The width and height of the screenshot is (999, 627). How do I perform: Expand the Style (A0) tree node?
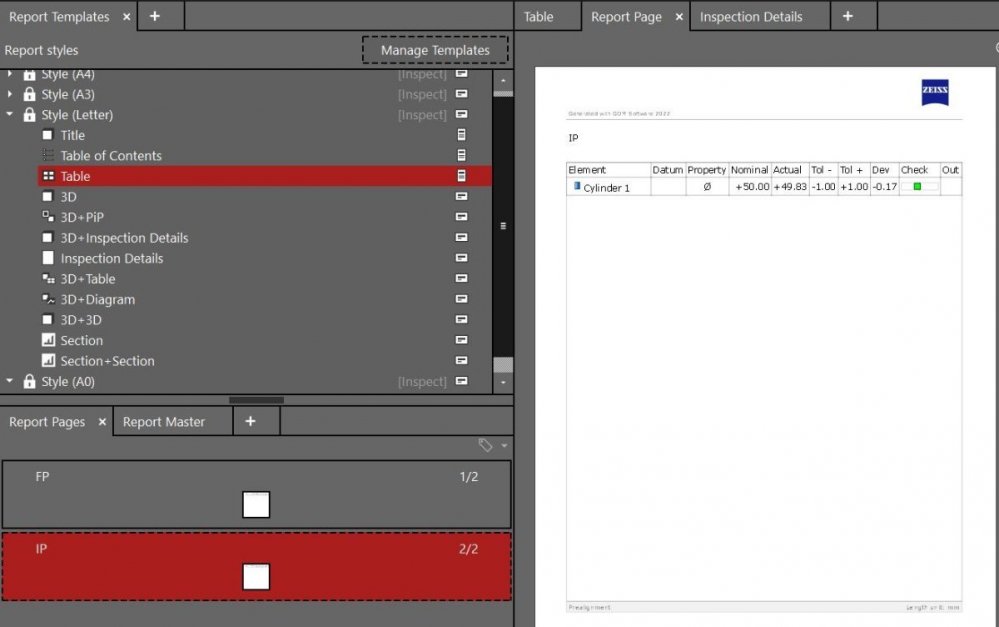[10, 381]
